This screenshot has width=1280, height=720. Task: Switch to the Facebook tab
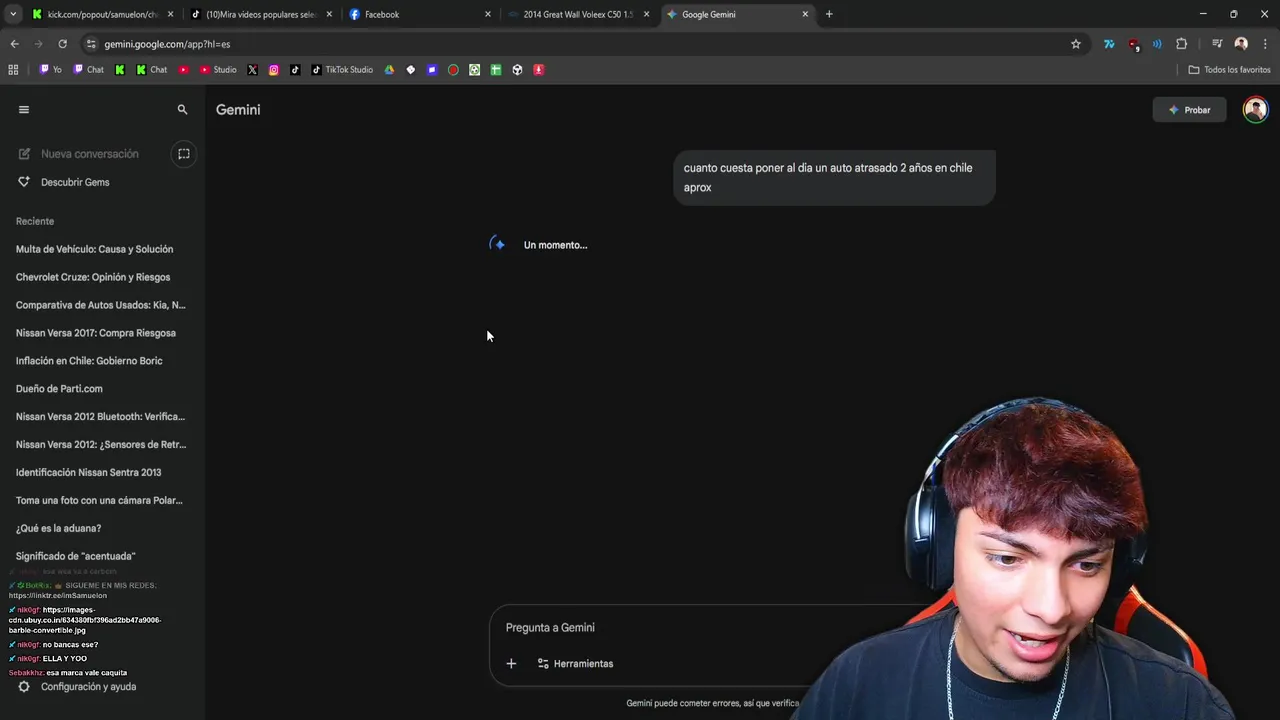(x=420, y=14)
